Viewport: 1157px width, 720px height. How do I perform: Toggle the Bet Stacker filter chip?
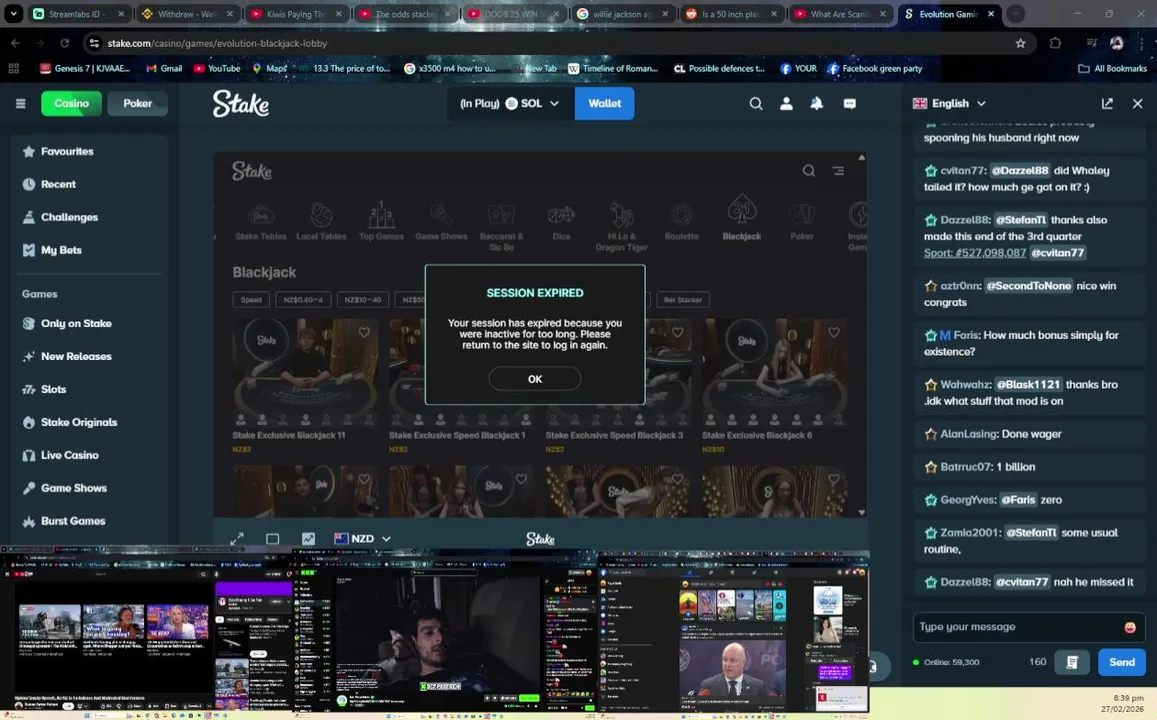(683, 300)
